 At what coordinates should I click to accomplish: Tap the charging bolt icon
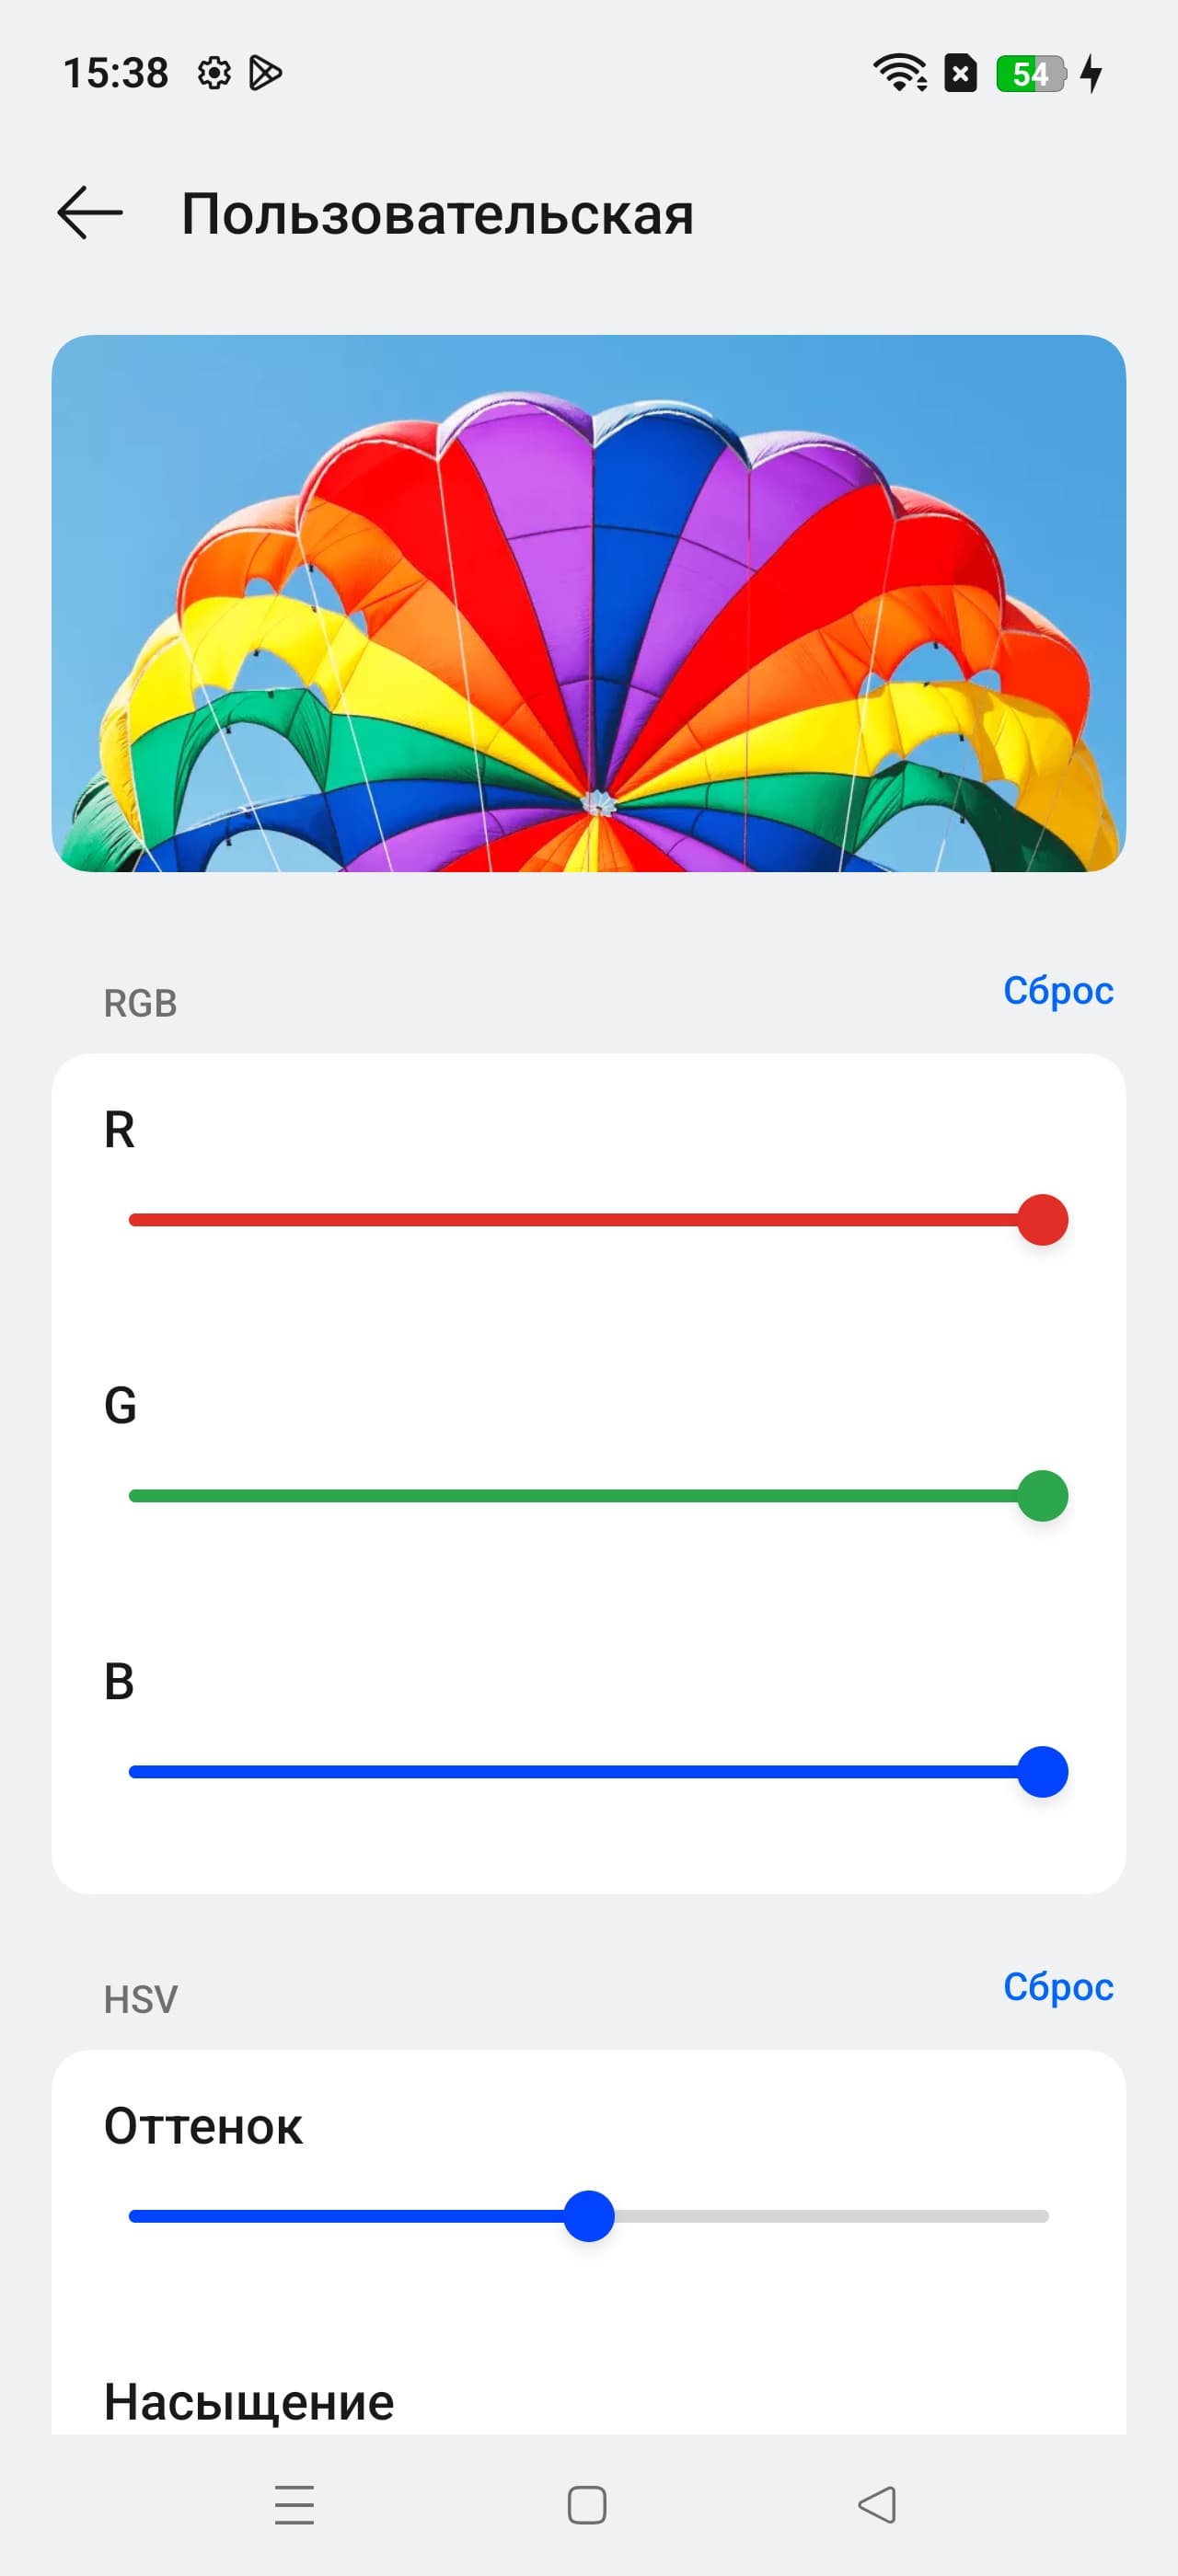click(x=1092, y=73)
